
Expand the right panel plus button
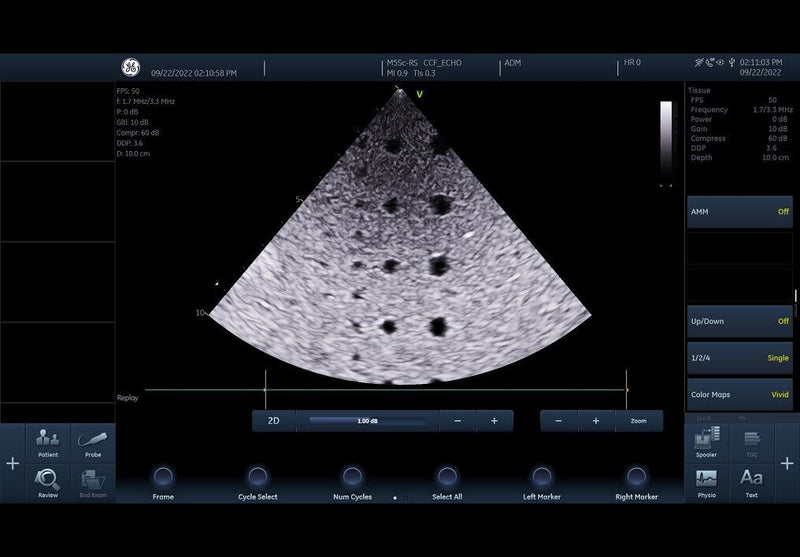coord(787,464)
